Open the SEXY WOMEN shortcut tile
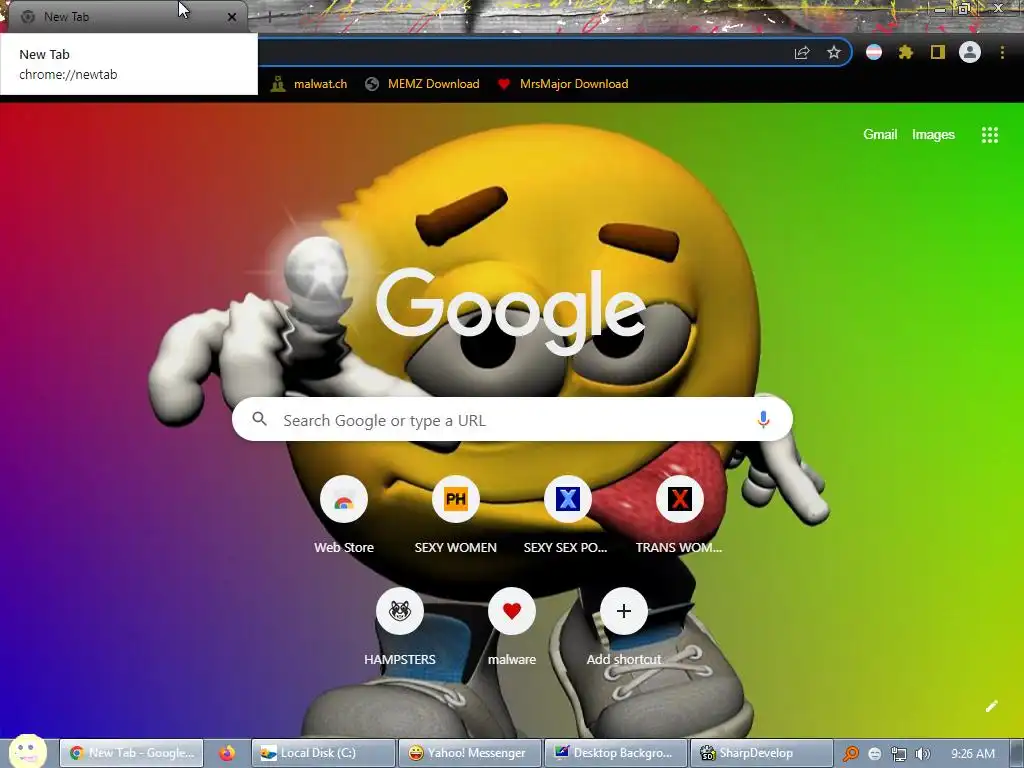 456,515
